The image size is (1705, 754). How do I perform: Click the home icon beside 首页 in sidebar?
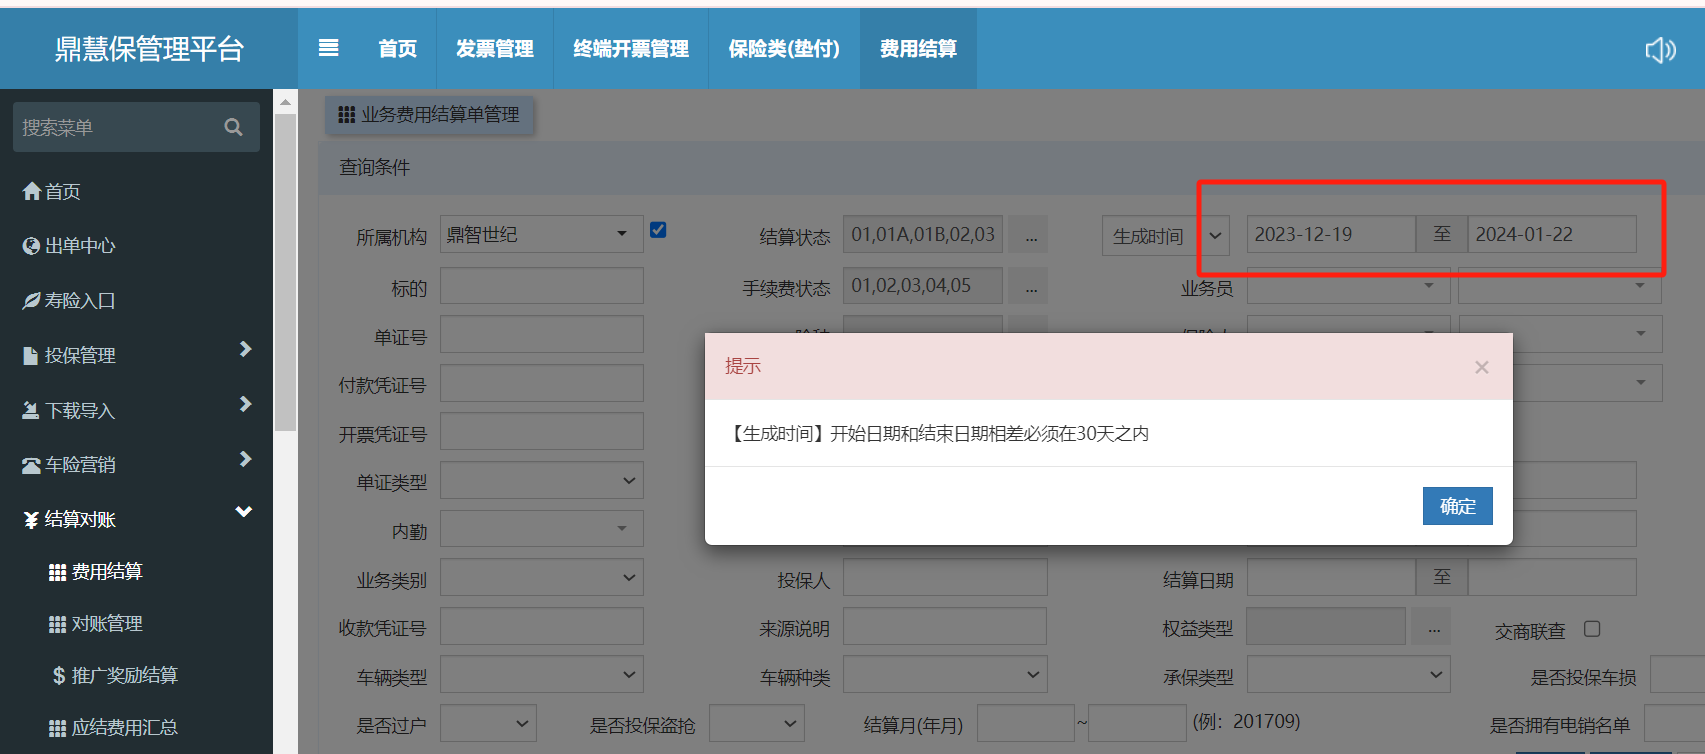32,191
